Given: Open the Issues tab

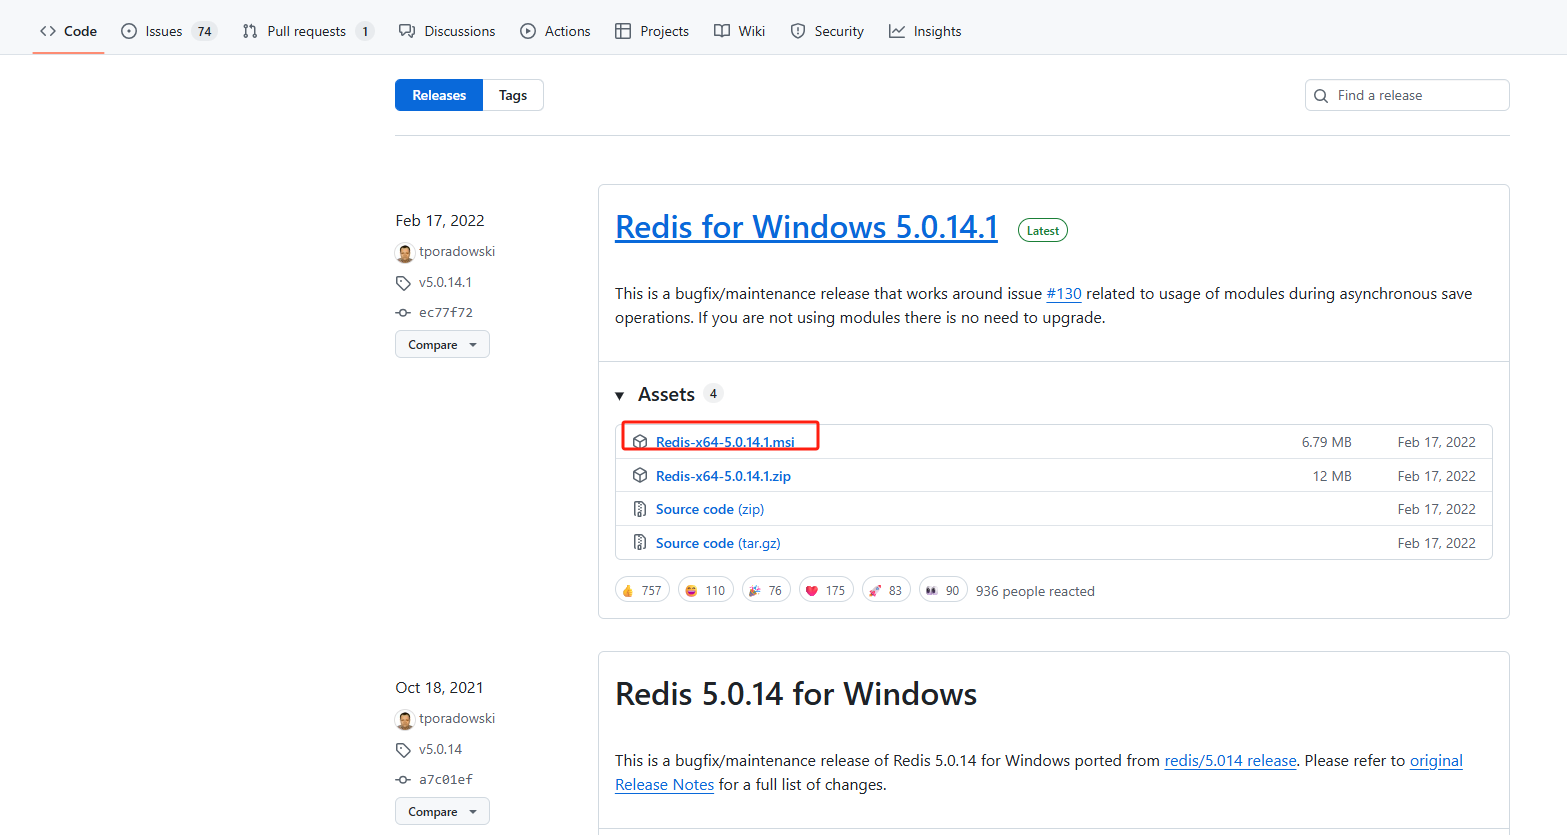Looking at the screenshot, I should pos(168,31).
